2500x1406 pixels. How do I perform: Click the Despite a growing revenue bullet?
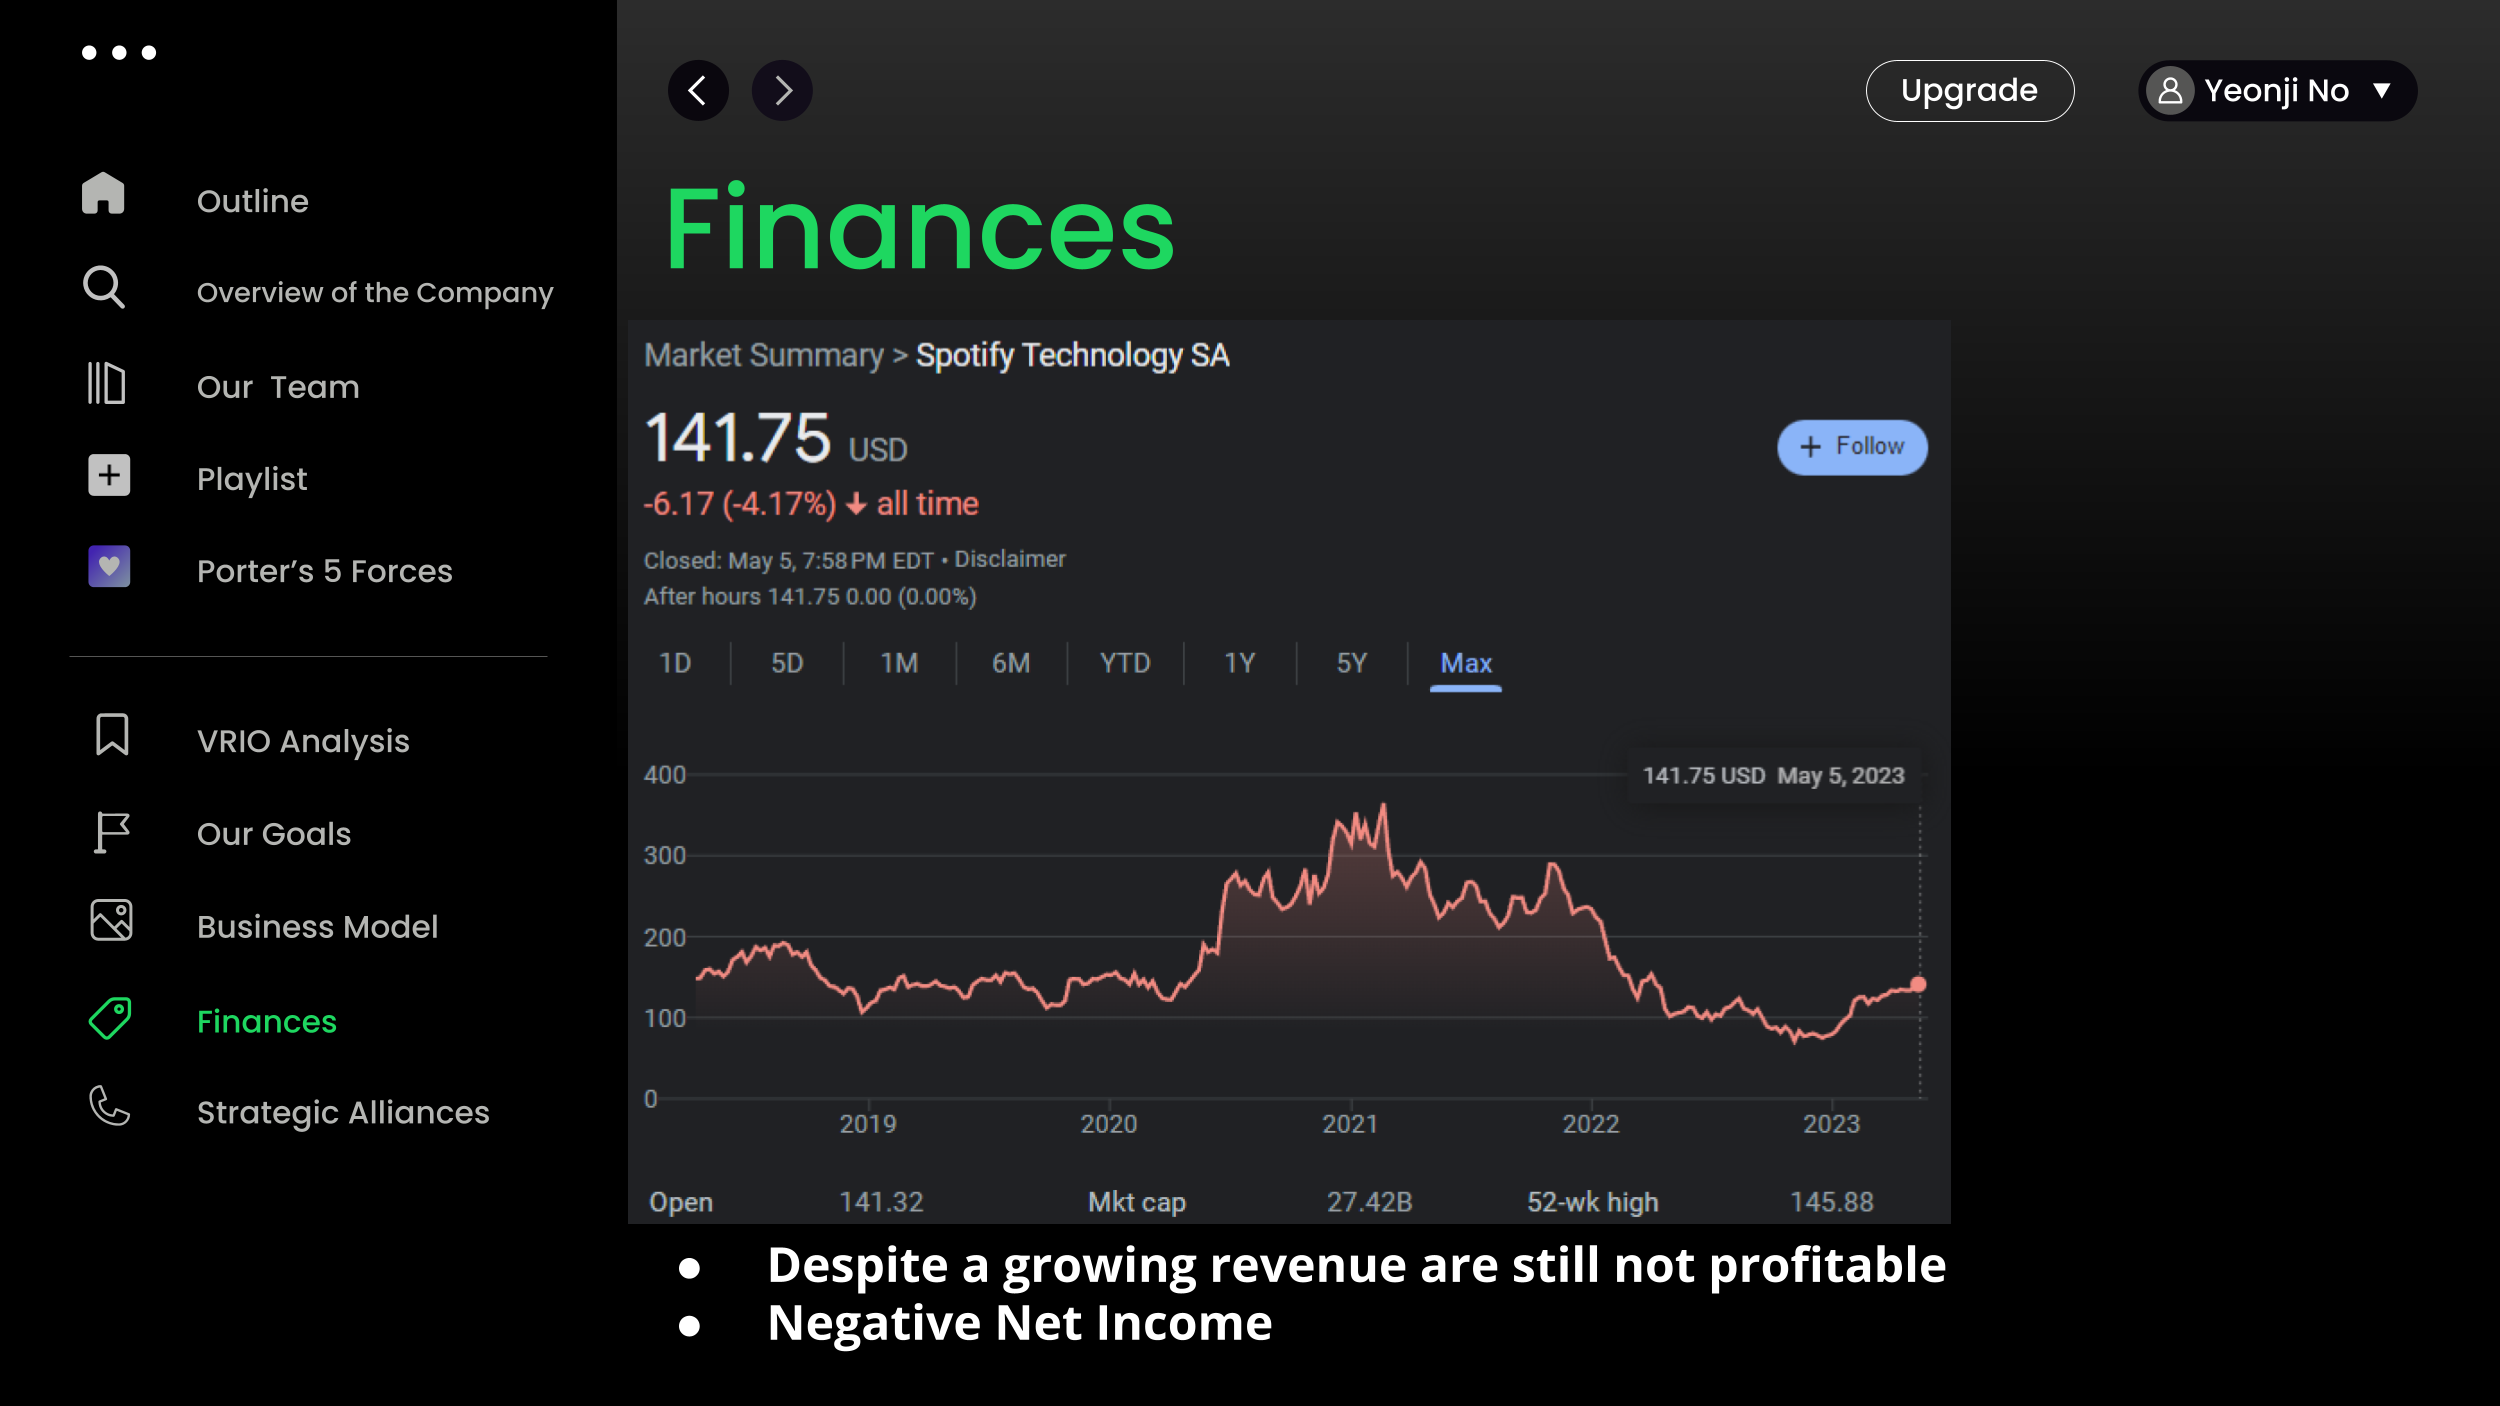(1356, 1266)
